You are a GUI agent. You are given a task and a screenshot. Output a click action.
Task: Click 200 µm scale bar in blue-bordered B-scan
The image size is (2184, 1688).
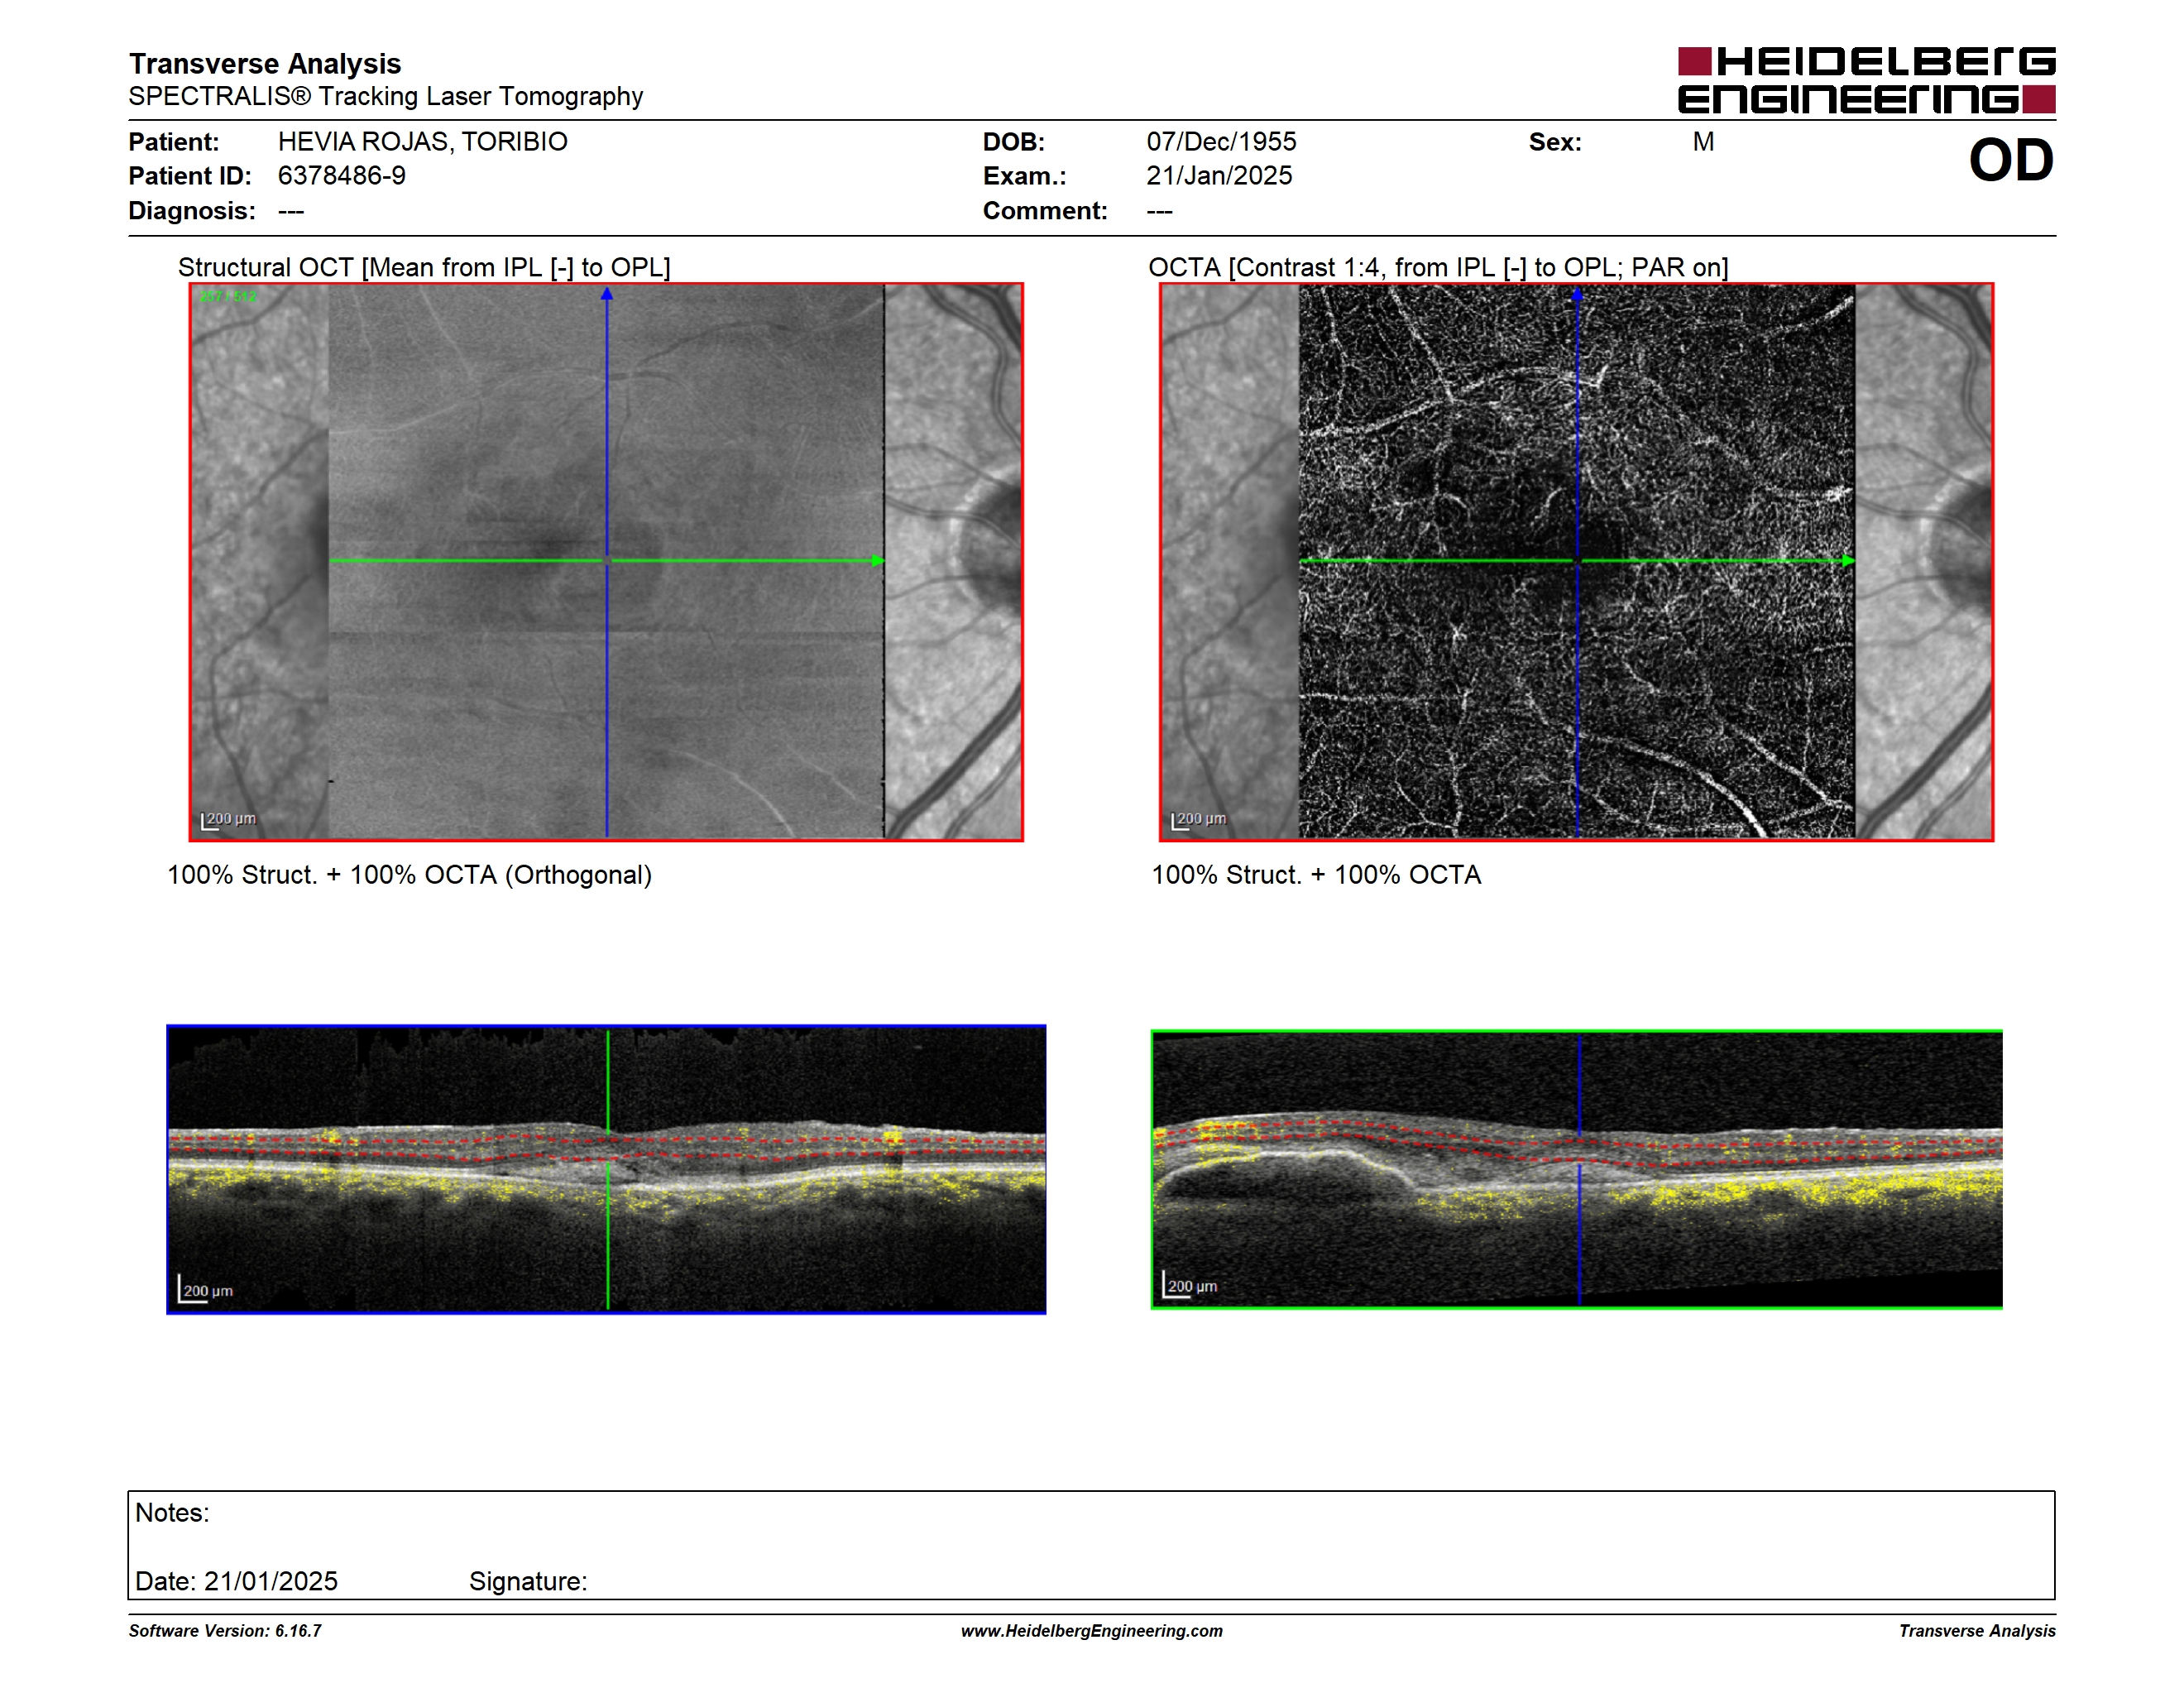click(x=206, y=1289)
